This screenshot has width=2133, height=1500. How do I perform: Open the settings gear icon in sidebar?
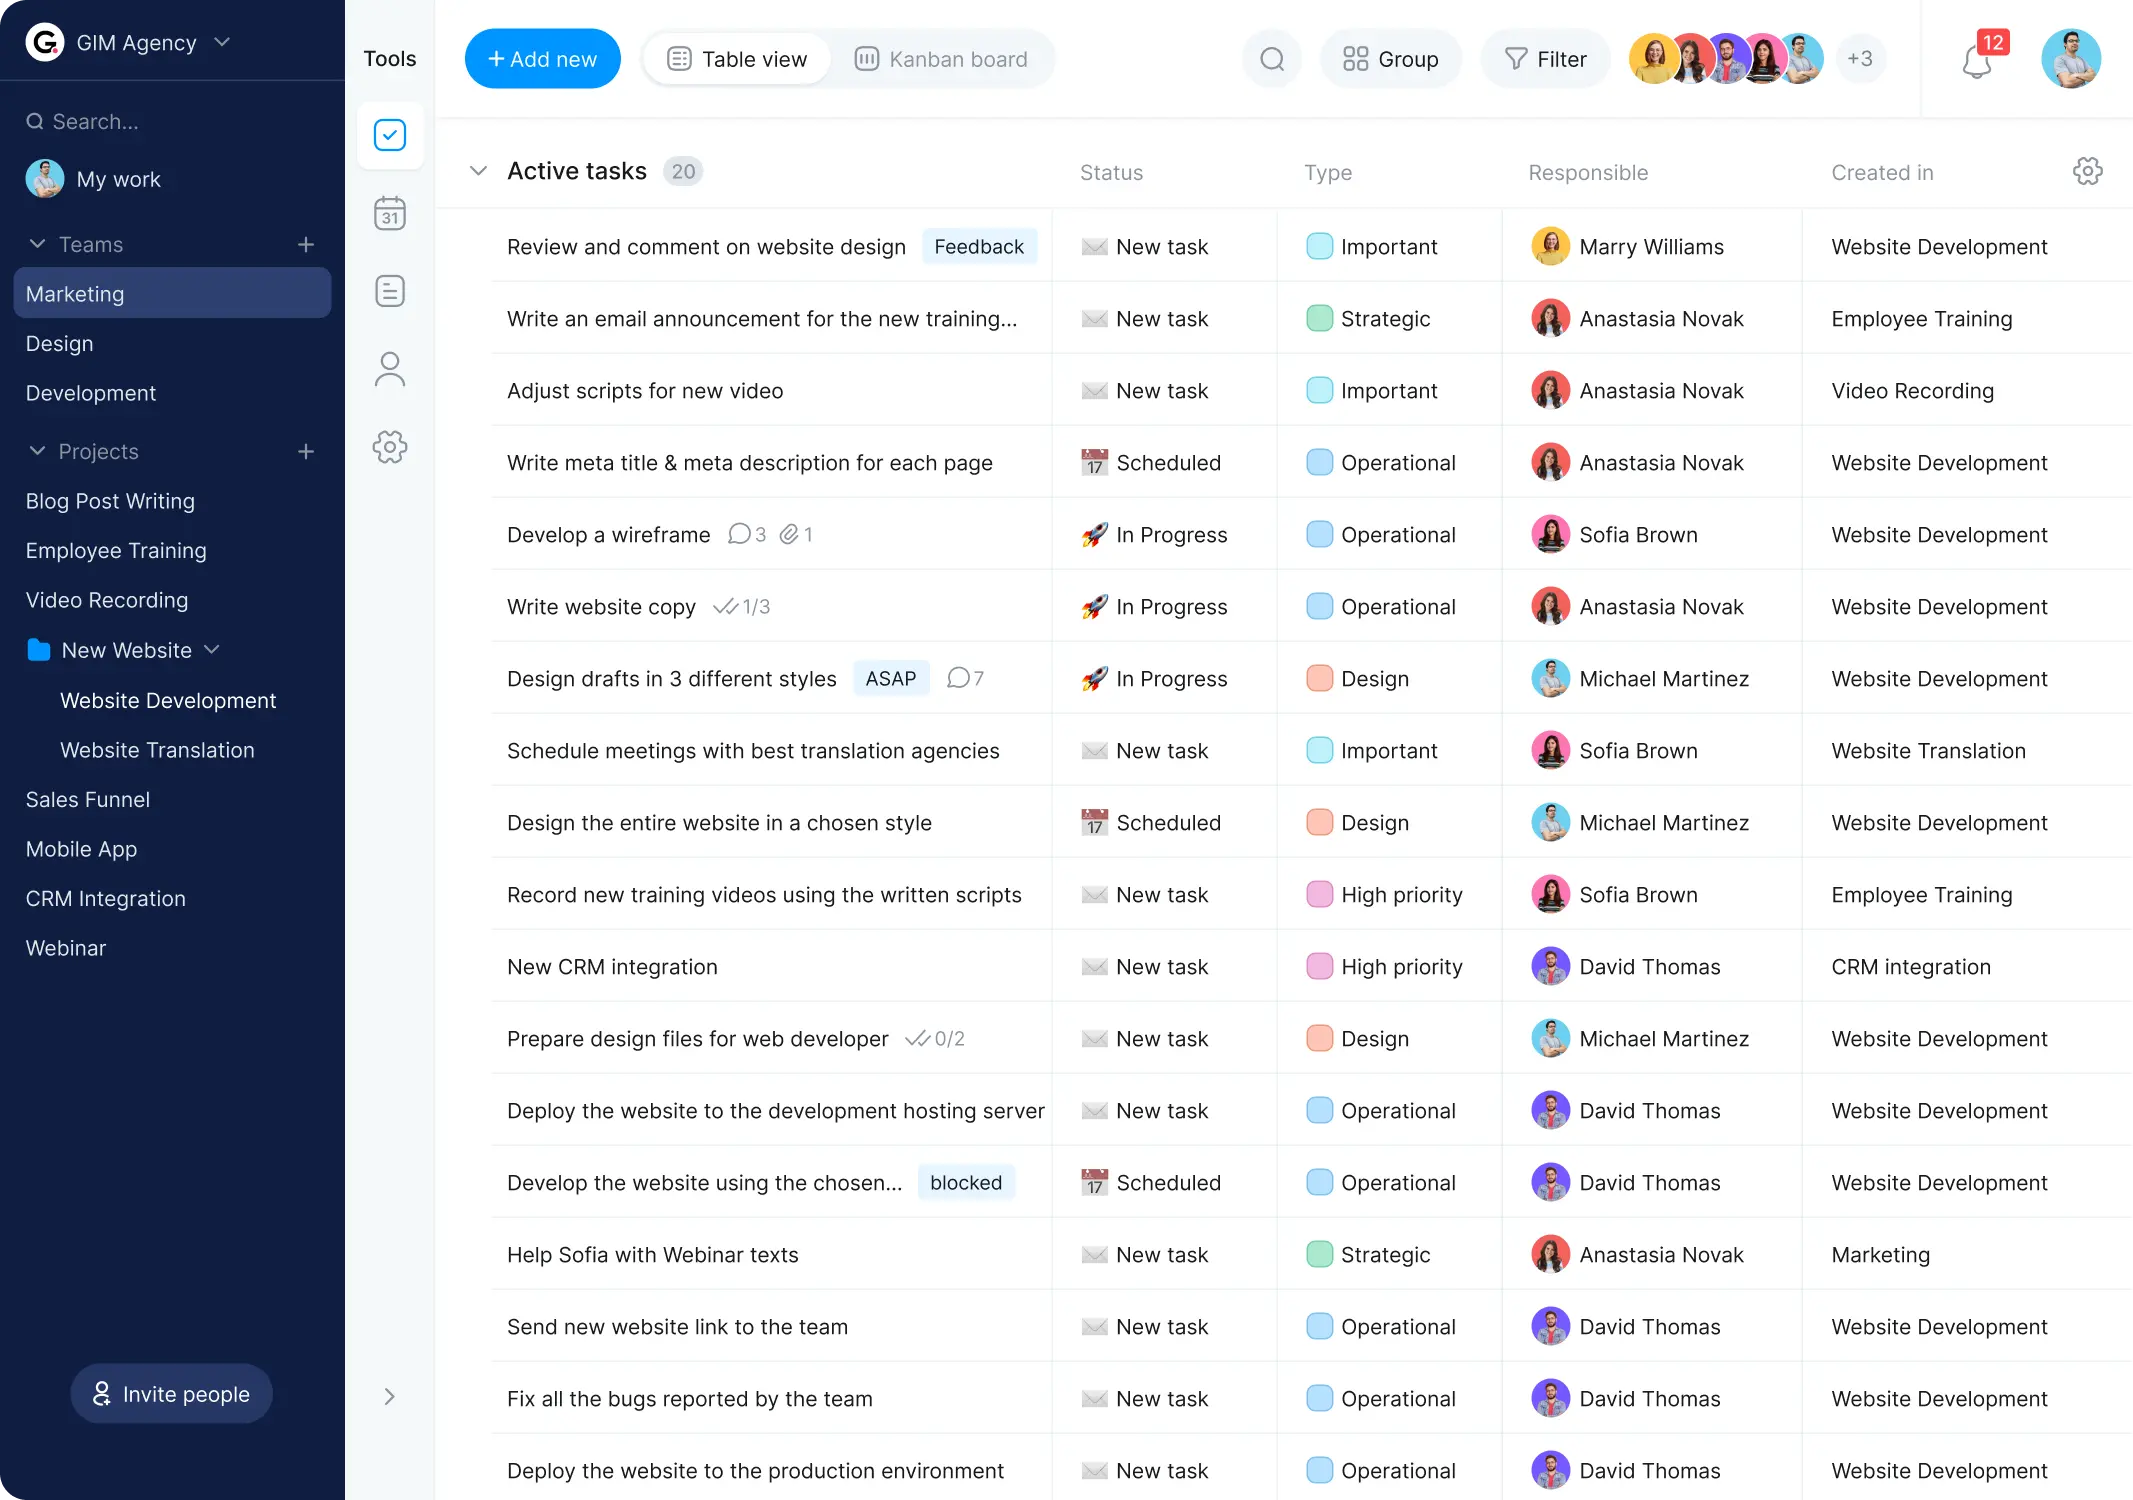click(390, 448)
